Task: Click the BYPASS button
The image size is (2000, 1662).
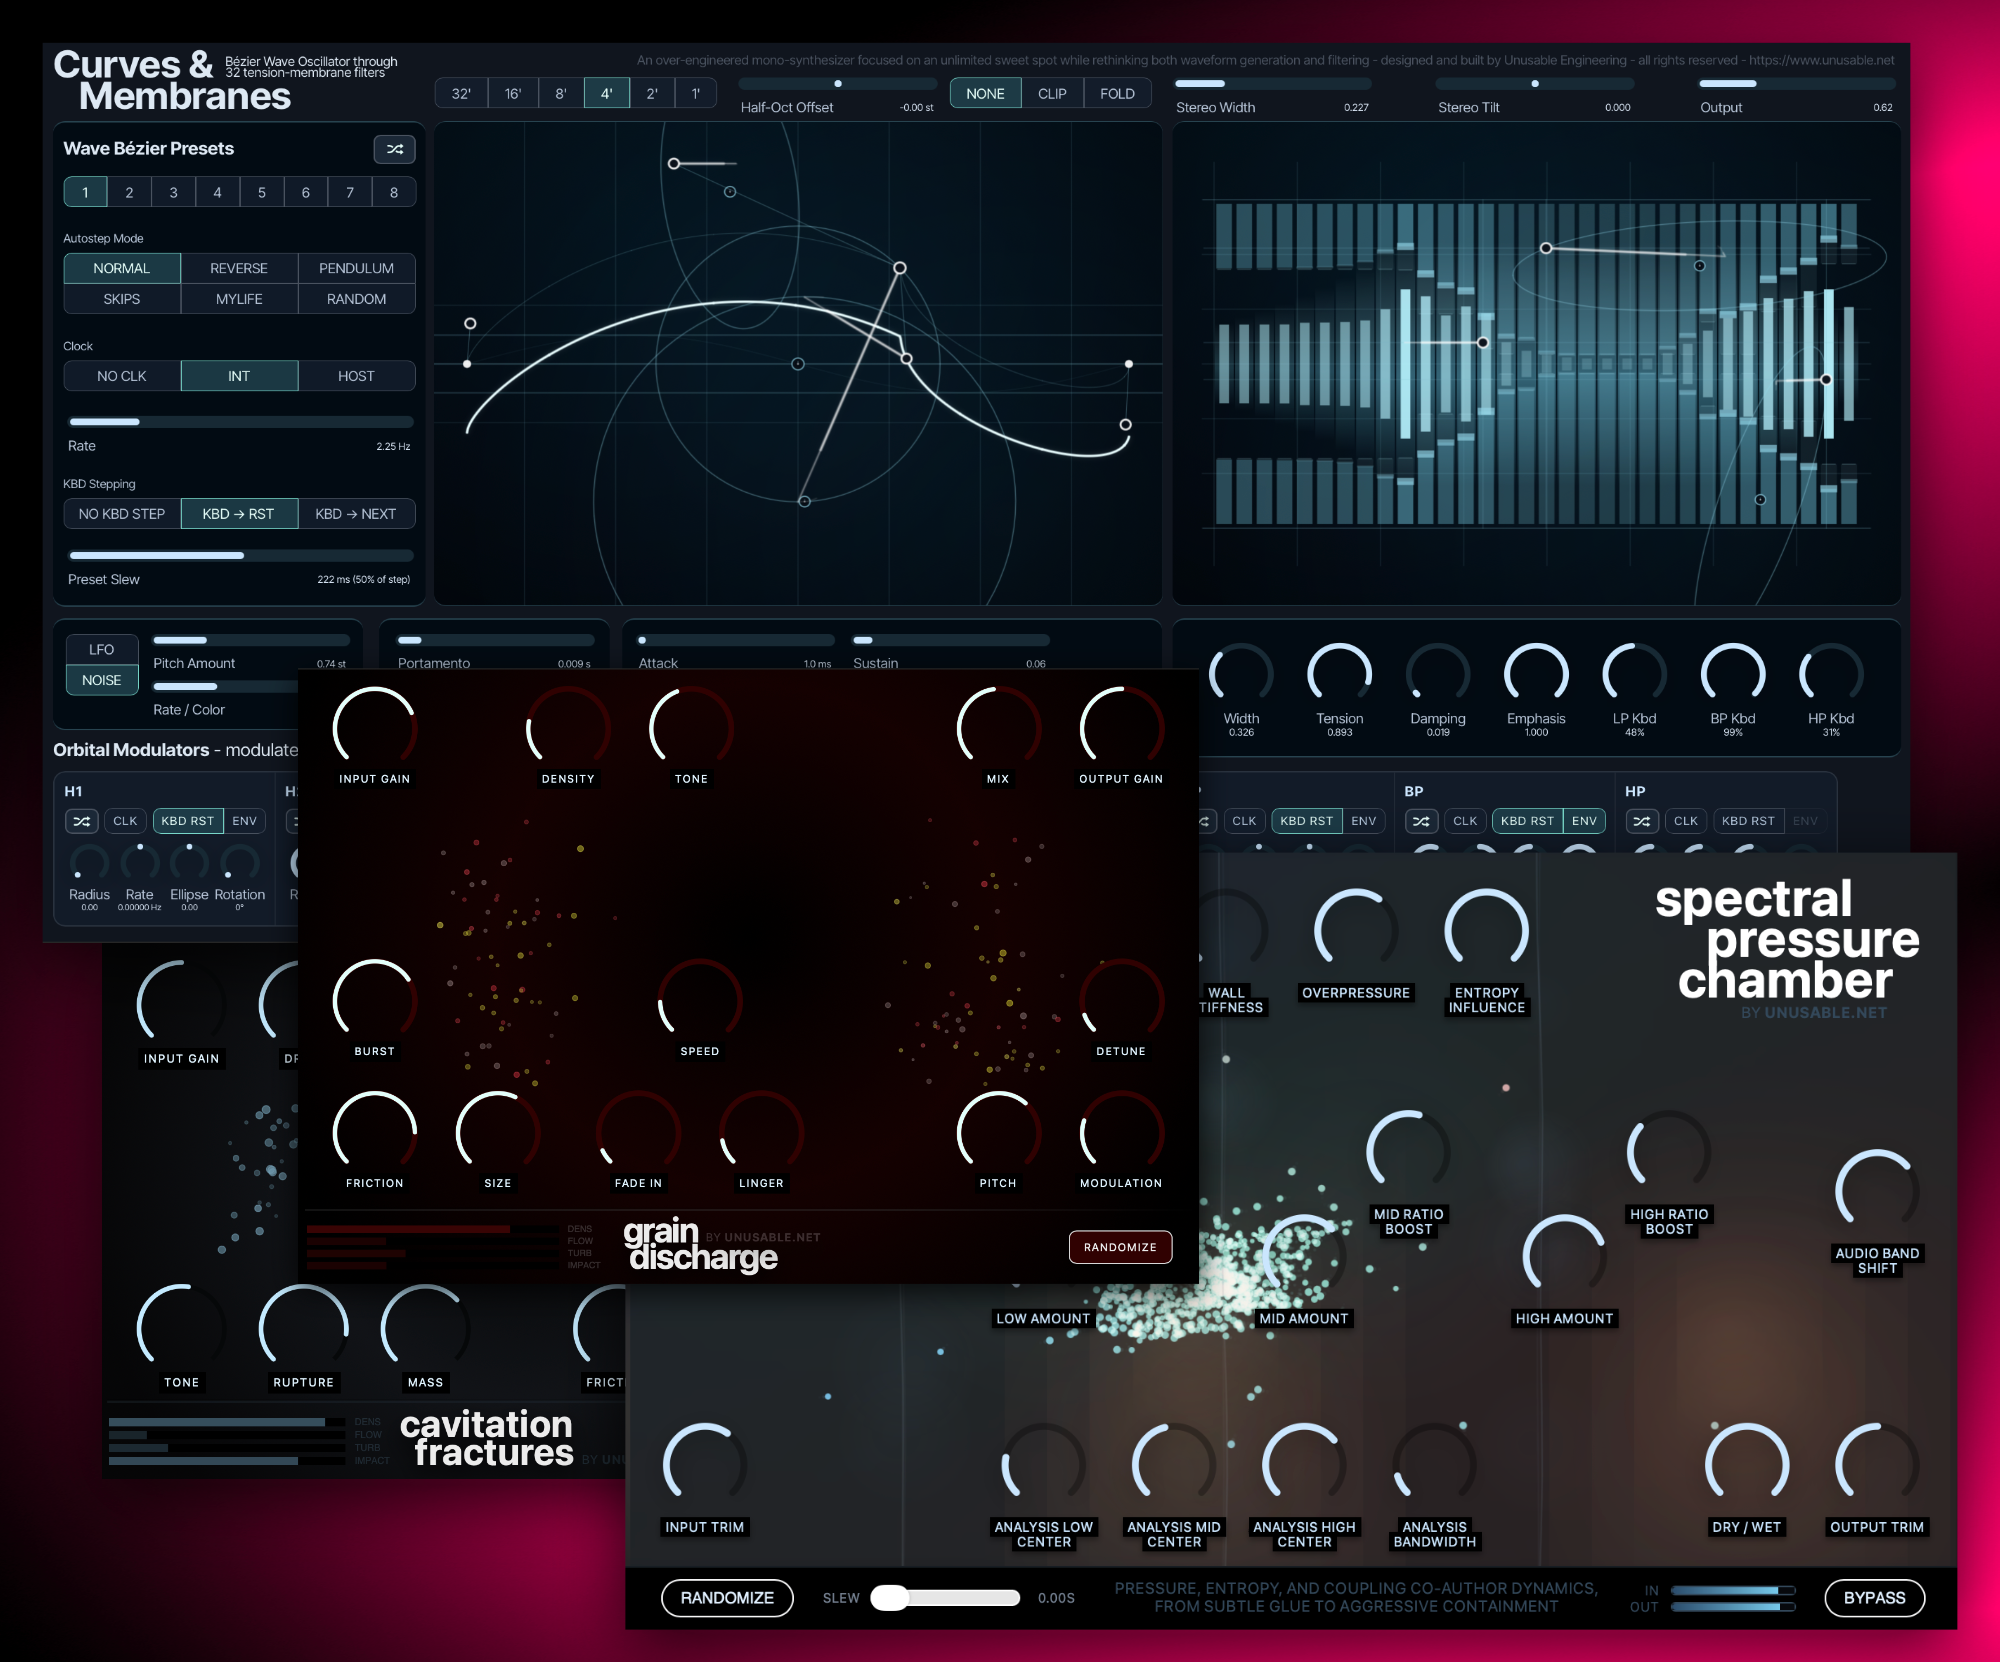Action: pos(1874,1598)
